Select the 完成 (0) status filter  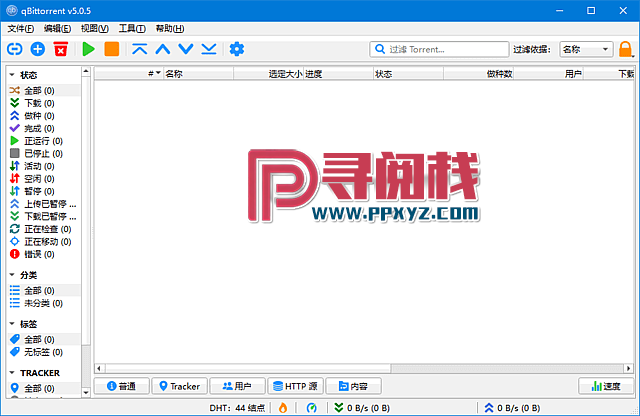(x=44, y=129)
